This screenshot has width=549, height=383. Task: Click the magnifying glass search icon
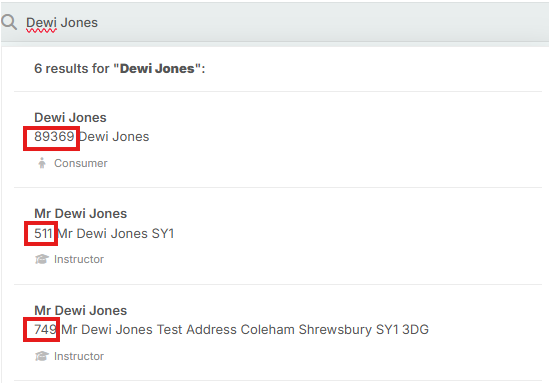9,22
